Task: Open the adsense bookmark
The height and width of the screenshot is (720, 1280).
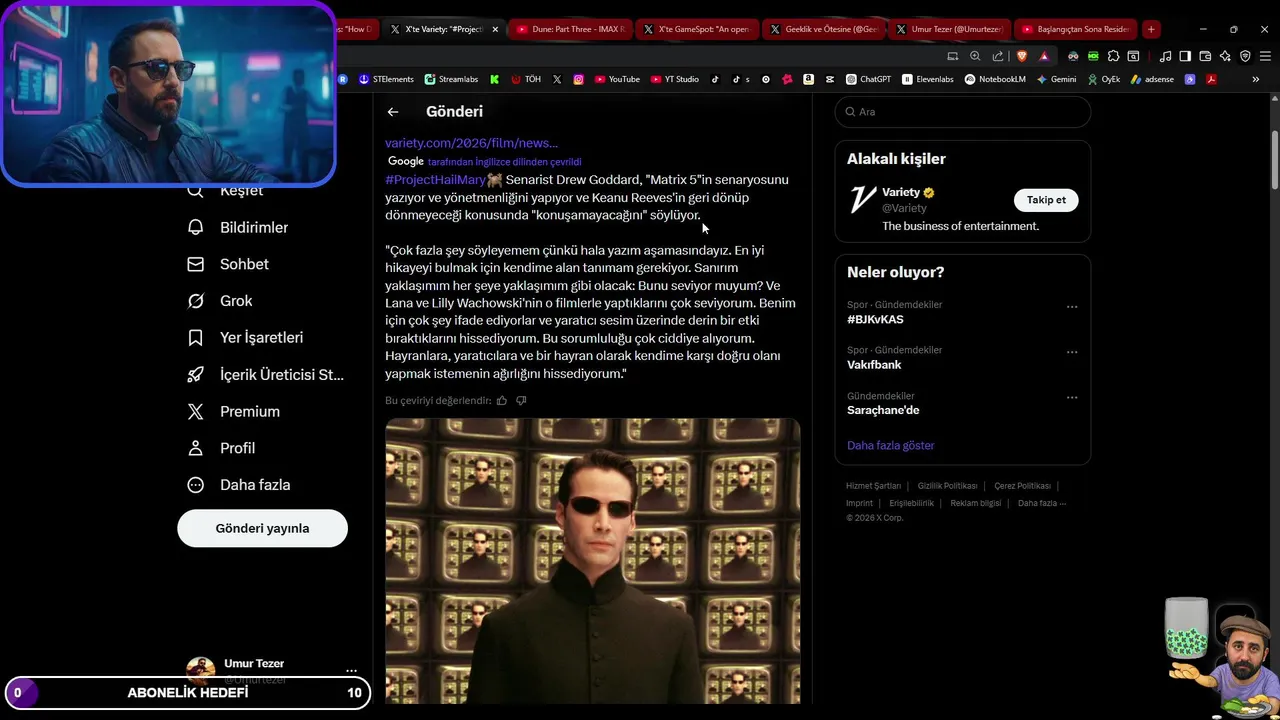Action: (1152, 79)
